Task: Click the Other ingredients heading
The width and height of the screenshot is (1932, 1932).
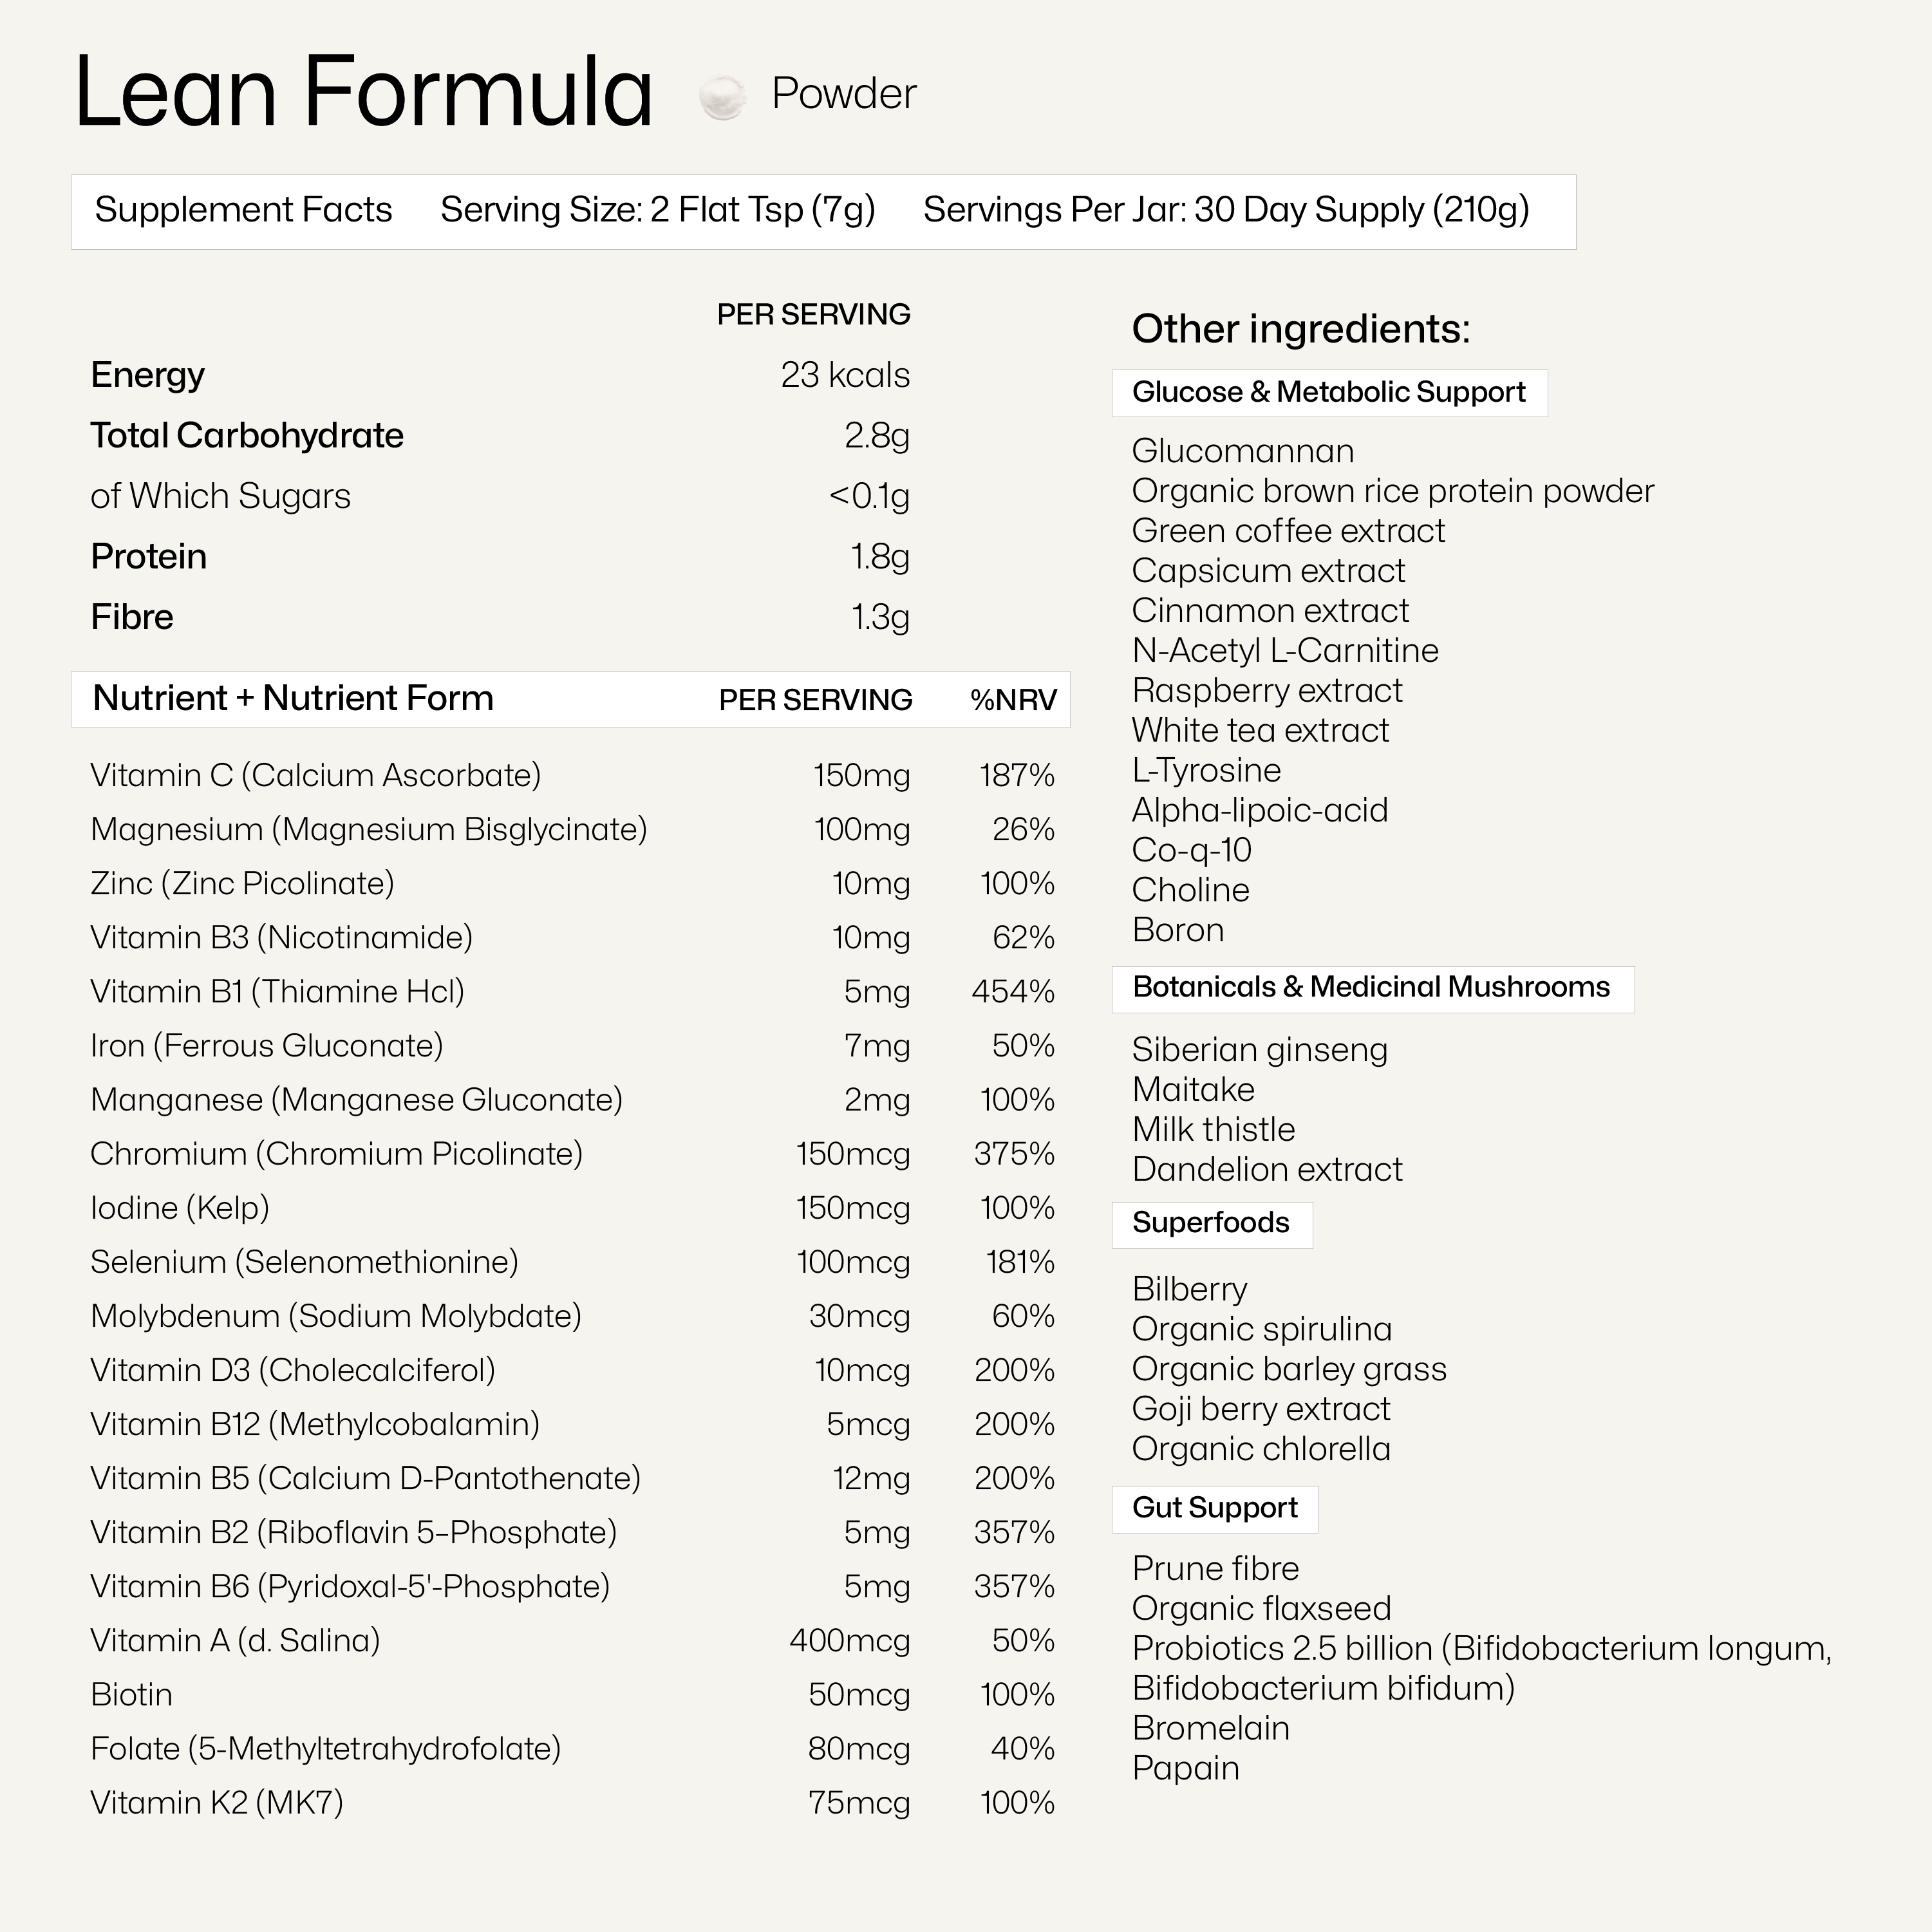Action: click(1300, 329)
